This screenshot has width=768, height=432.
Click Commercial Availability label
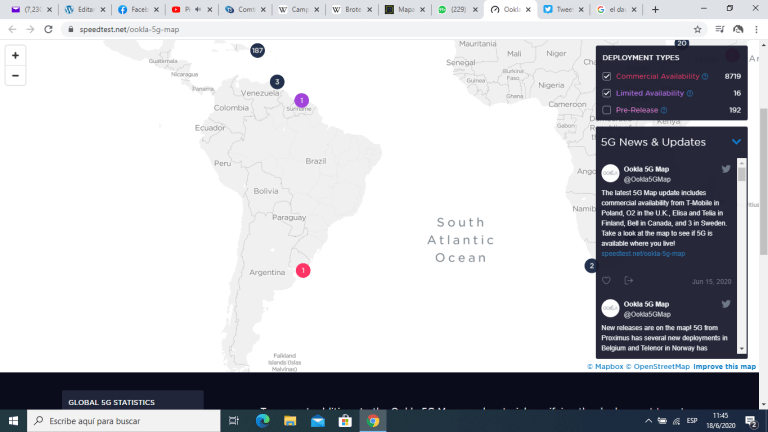pyautogui.click(x=657, y=76)
